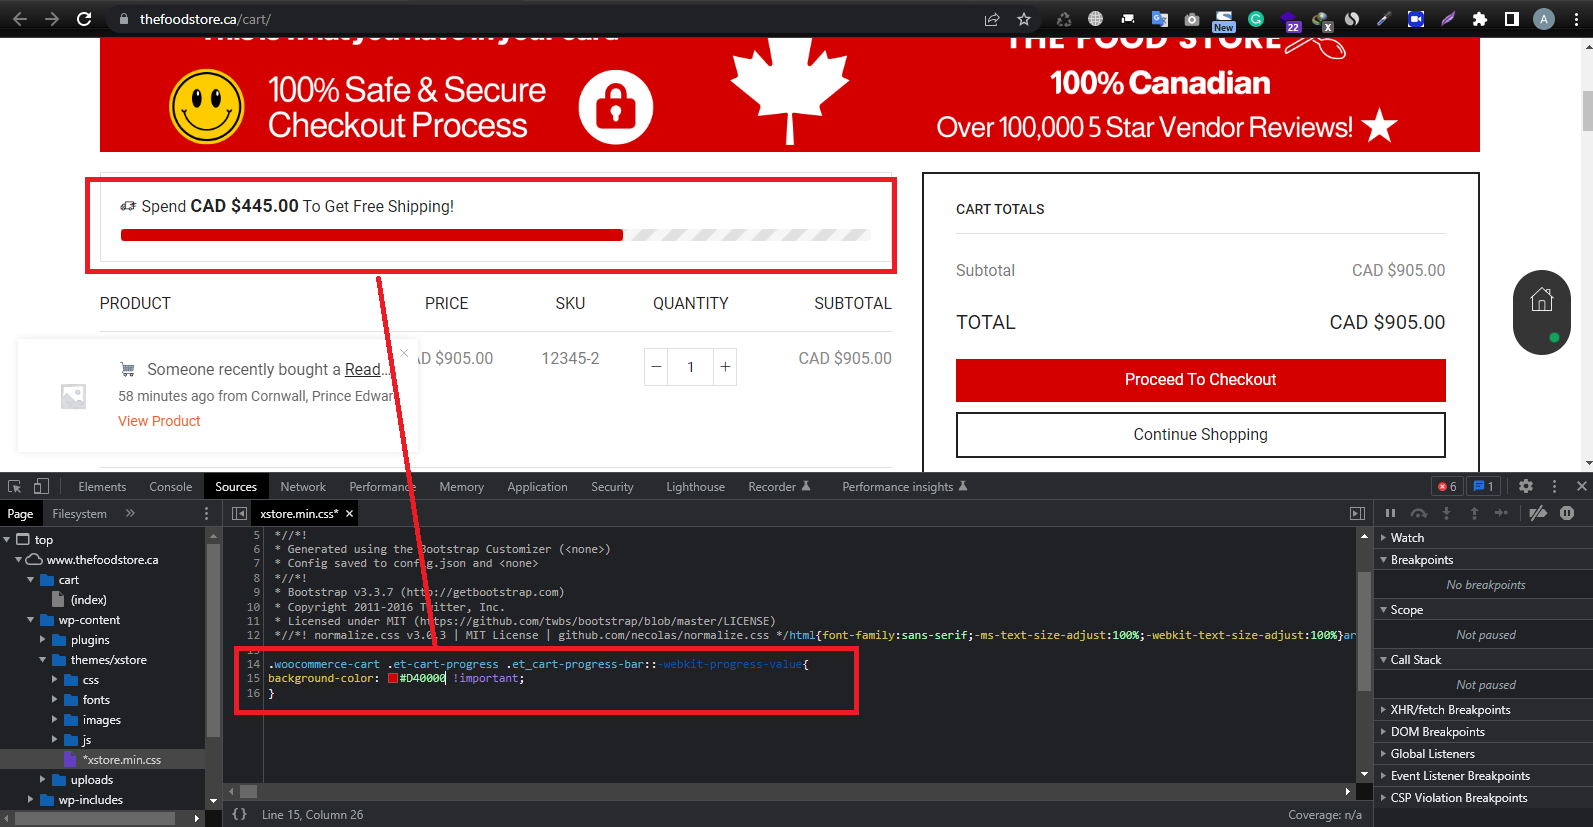Click Continue Shopping button

pos(1200,434)
